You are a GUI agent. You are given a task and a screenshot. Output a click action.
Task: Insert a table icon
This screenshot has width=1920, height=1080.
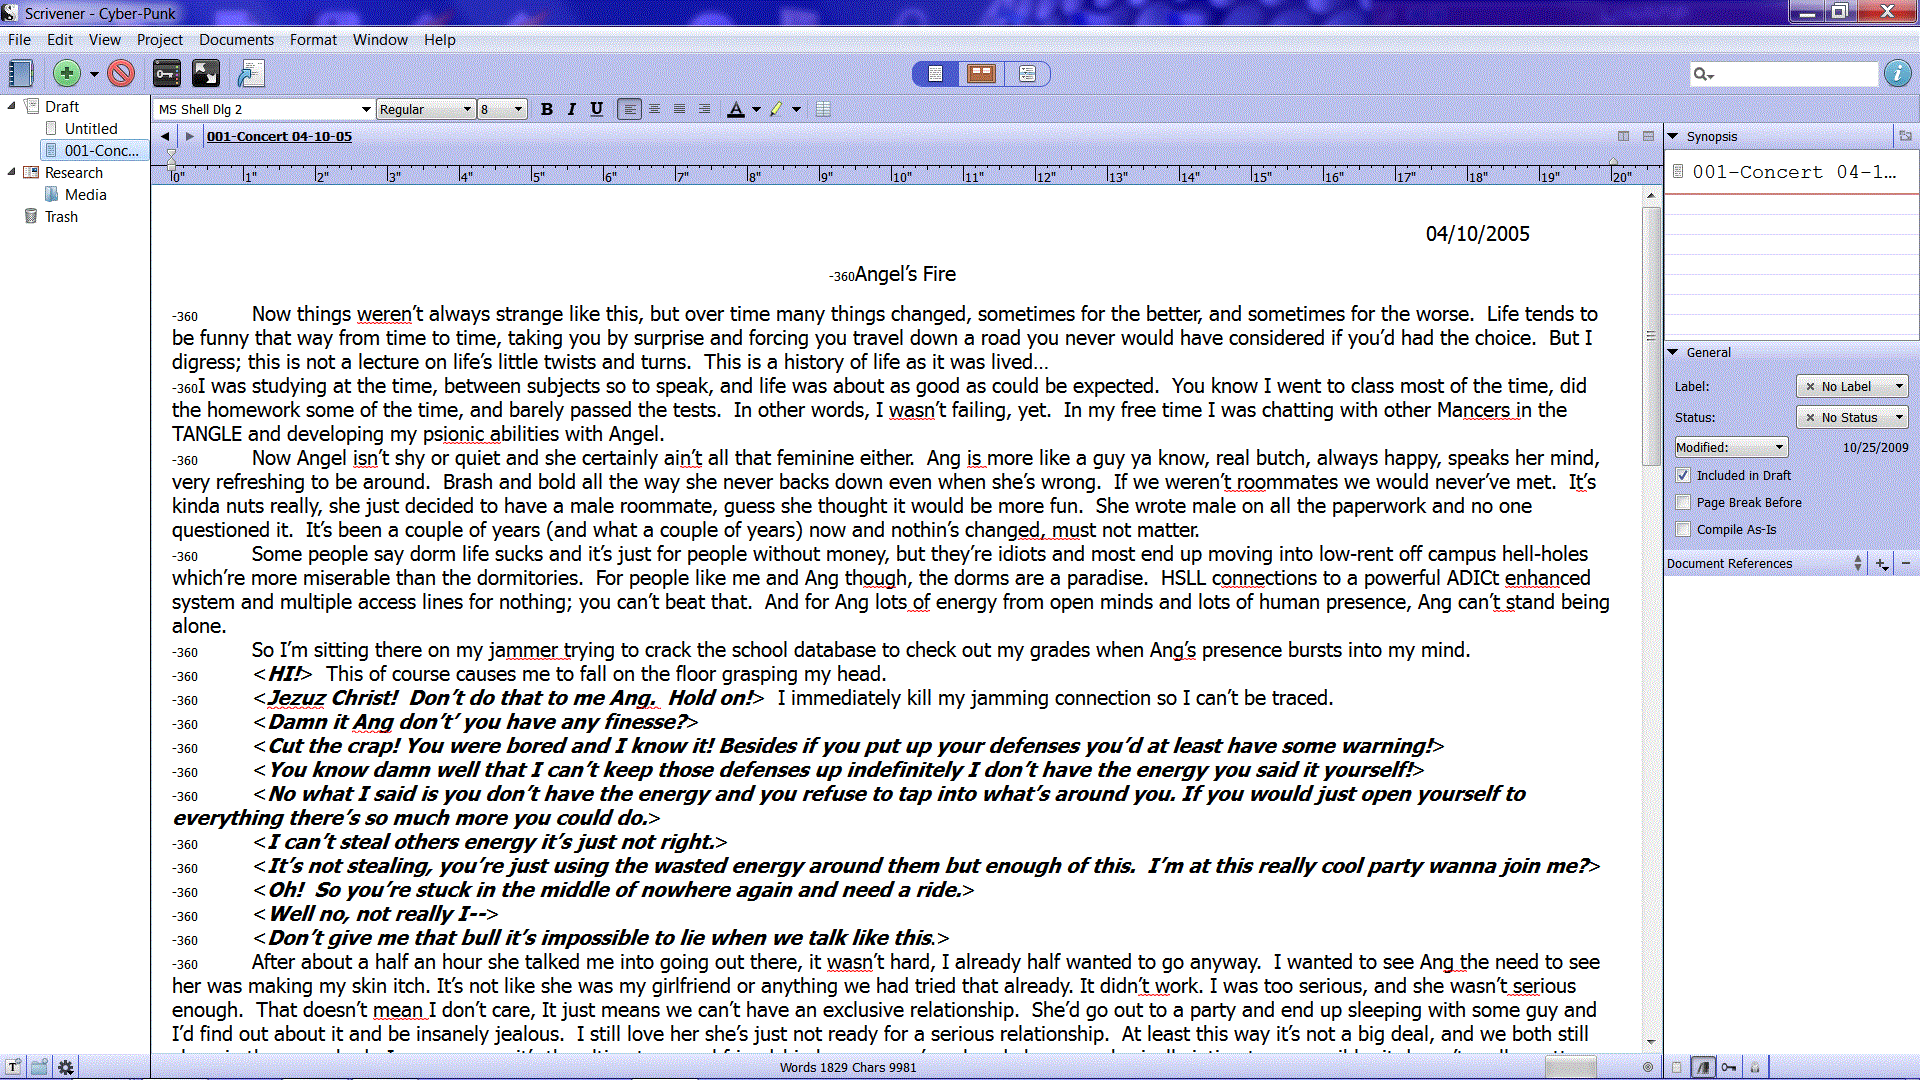point(823,109)
